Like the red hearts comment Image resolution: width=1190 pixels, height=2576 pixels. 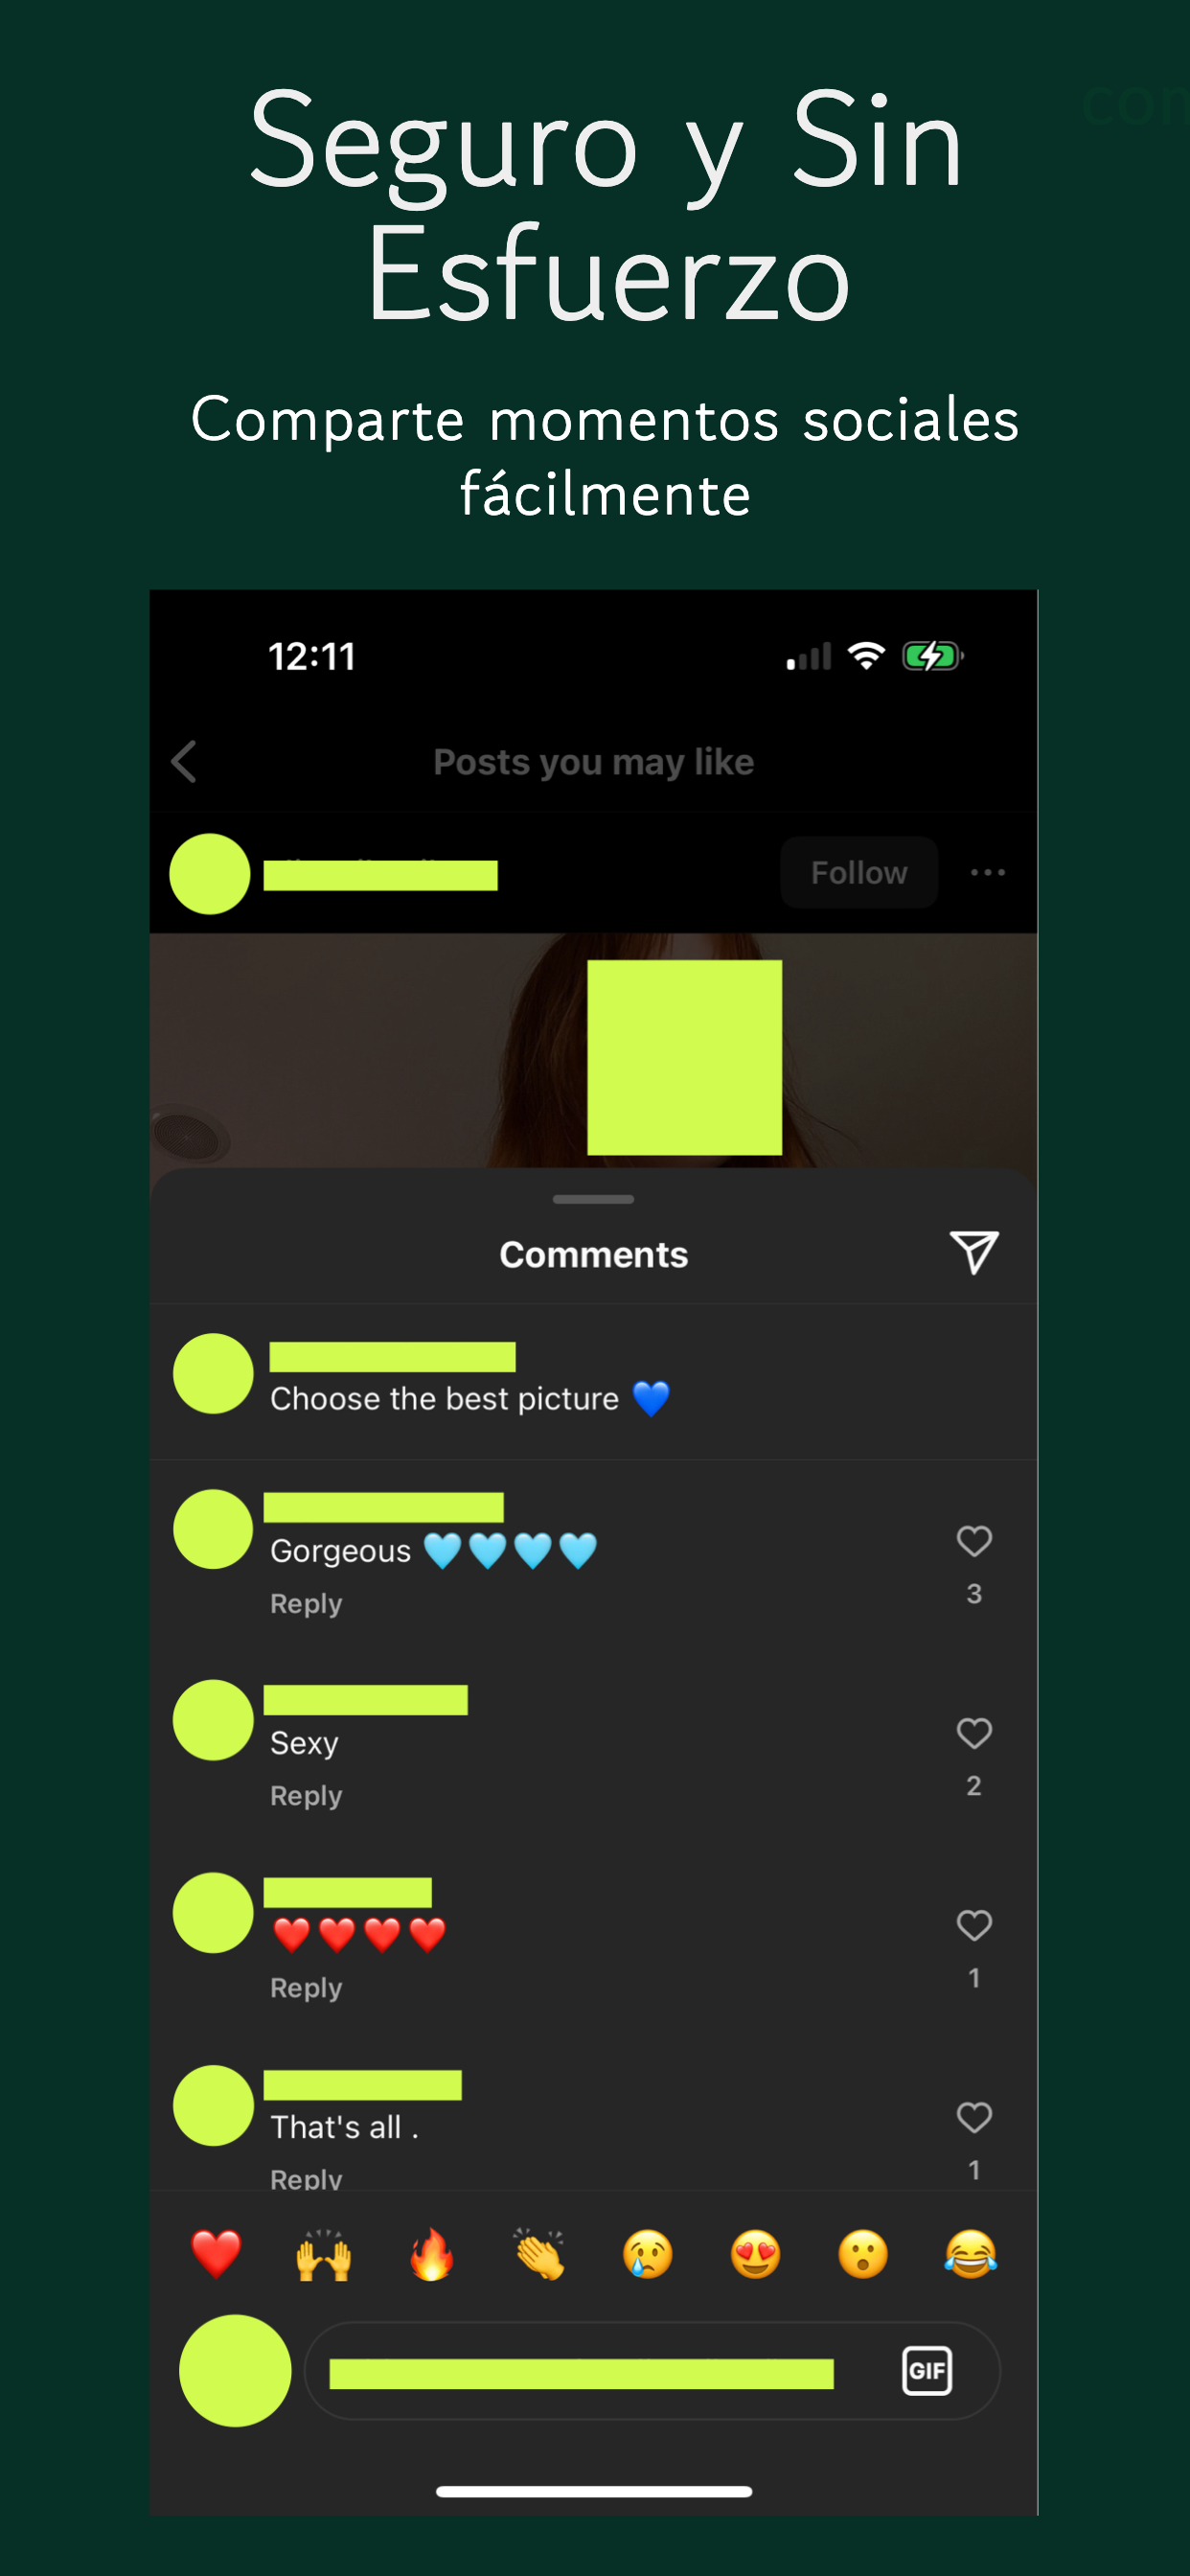(974, 1925)
